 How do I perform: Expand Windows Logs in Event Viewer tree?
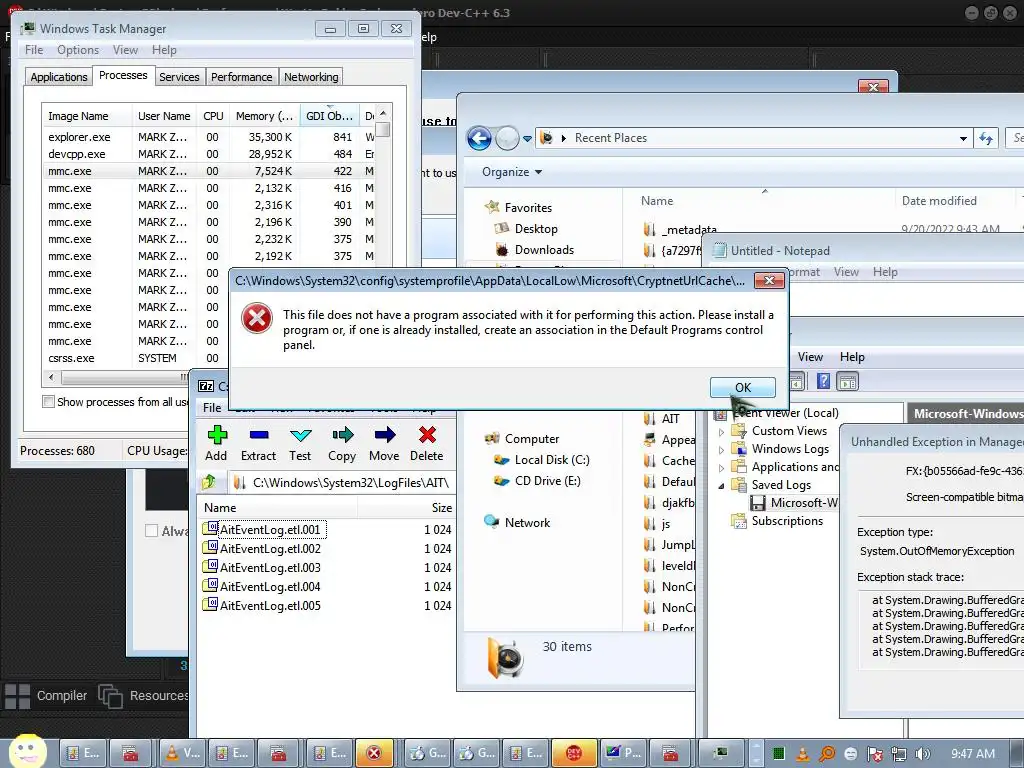[721, 449]
